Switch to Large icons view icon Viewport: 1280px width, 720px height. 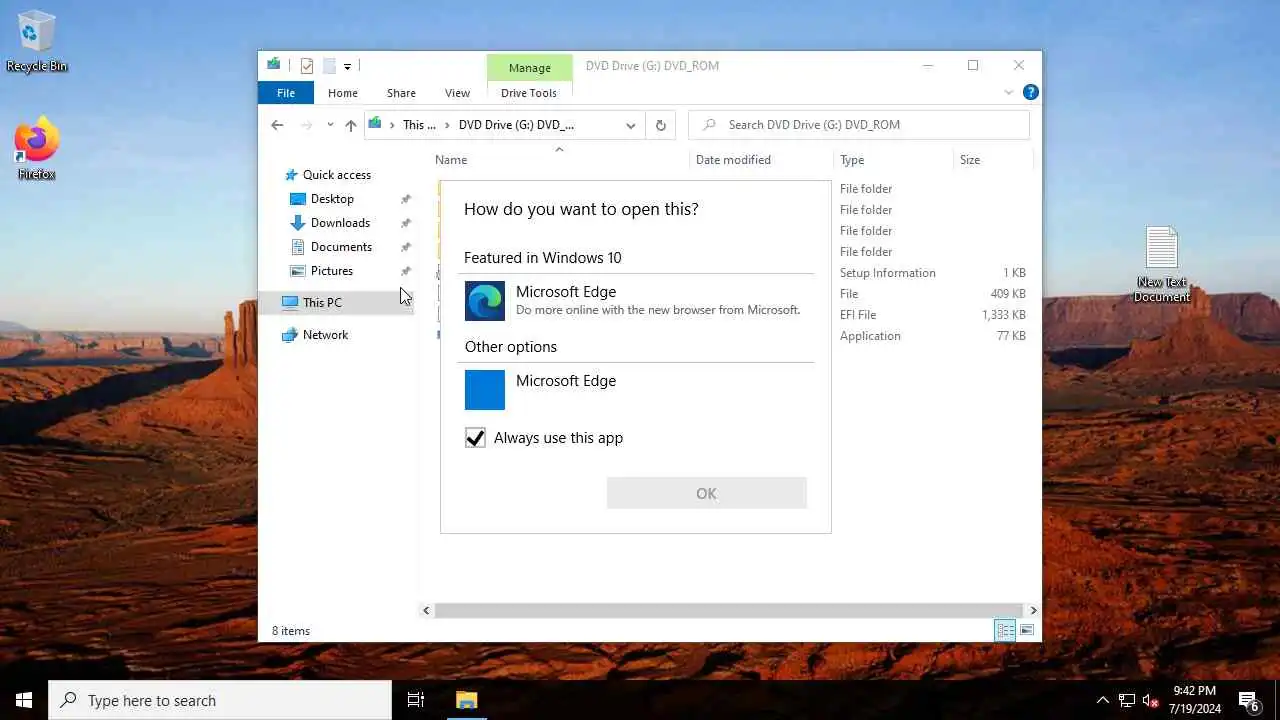click(x=1027, y=630)
